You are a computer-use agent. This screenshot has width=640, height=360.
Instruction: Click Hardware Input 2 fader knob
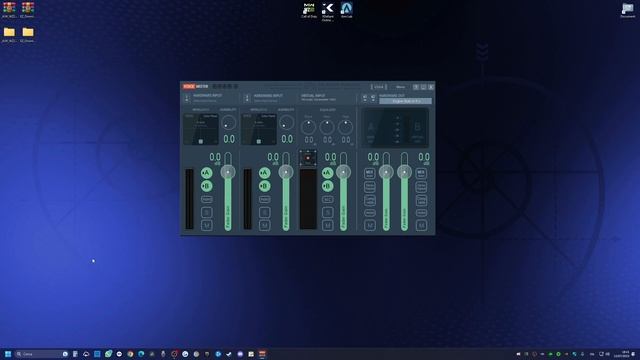[286, 172]
